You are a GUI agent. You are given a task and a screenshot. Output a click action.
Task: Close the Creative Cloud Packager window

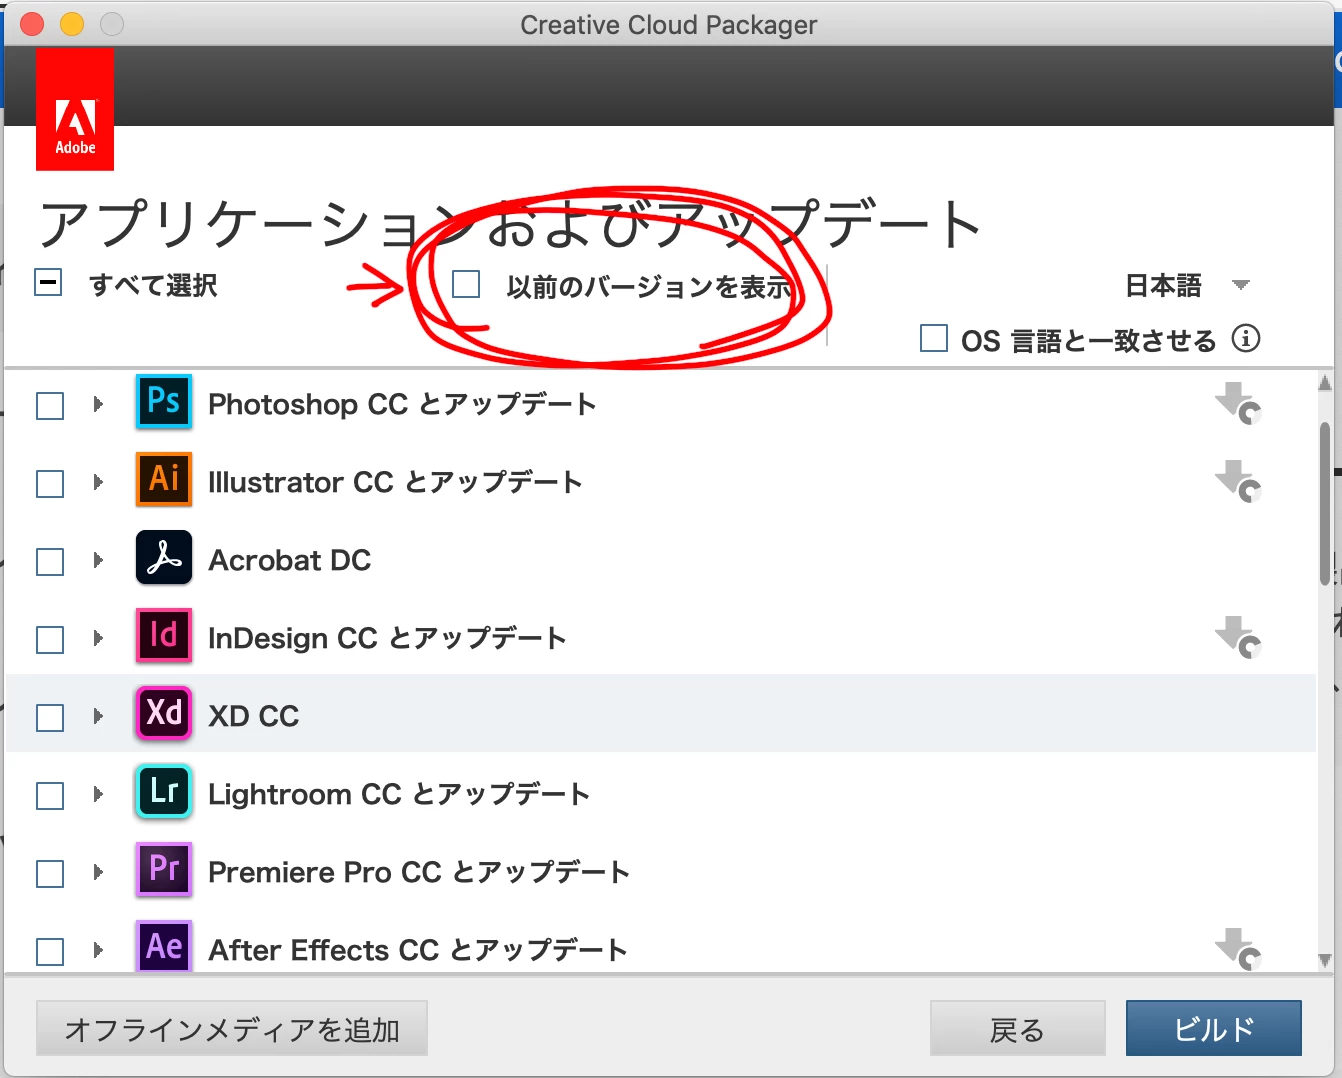32,24
